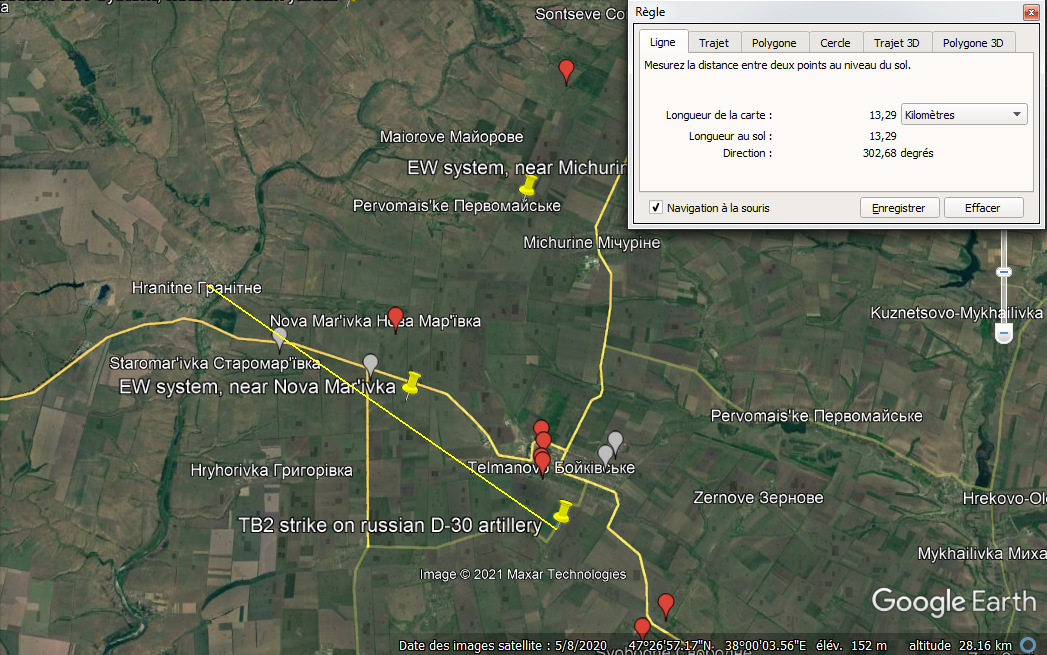Open the red placemark below Sontseve
Viewport: 1047px width, 655px height.
coord(566,70)
